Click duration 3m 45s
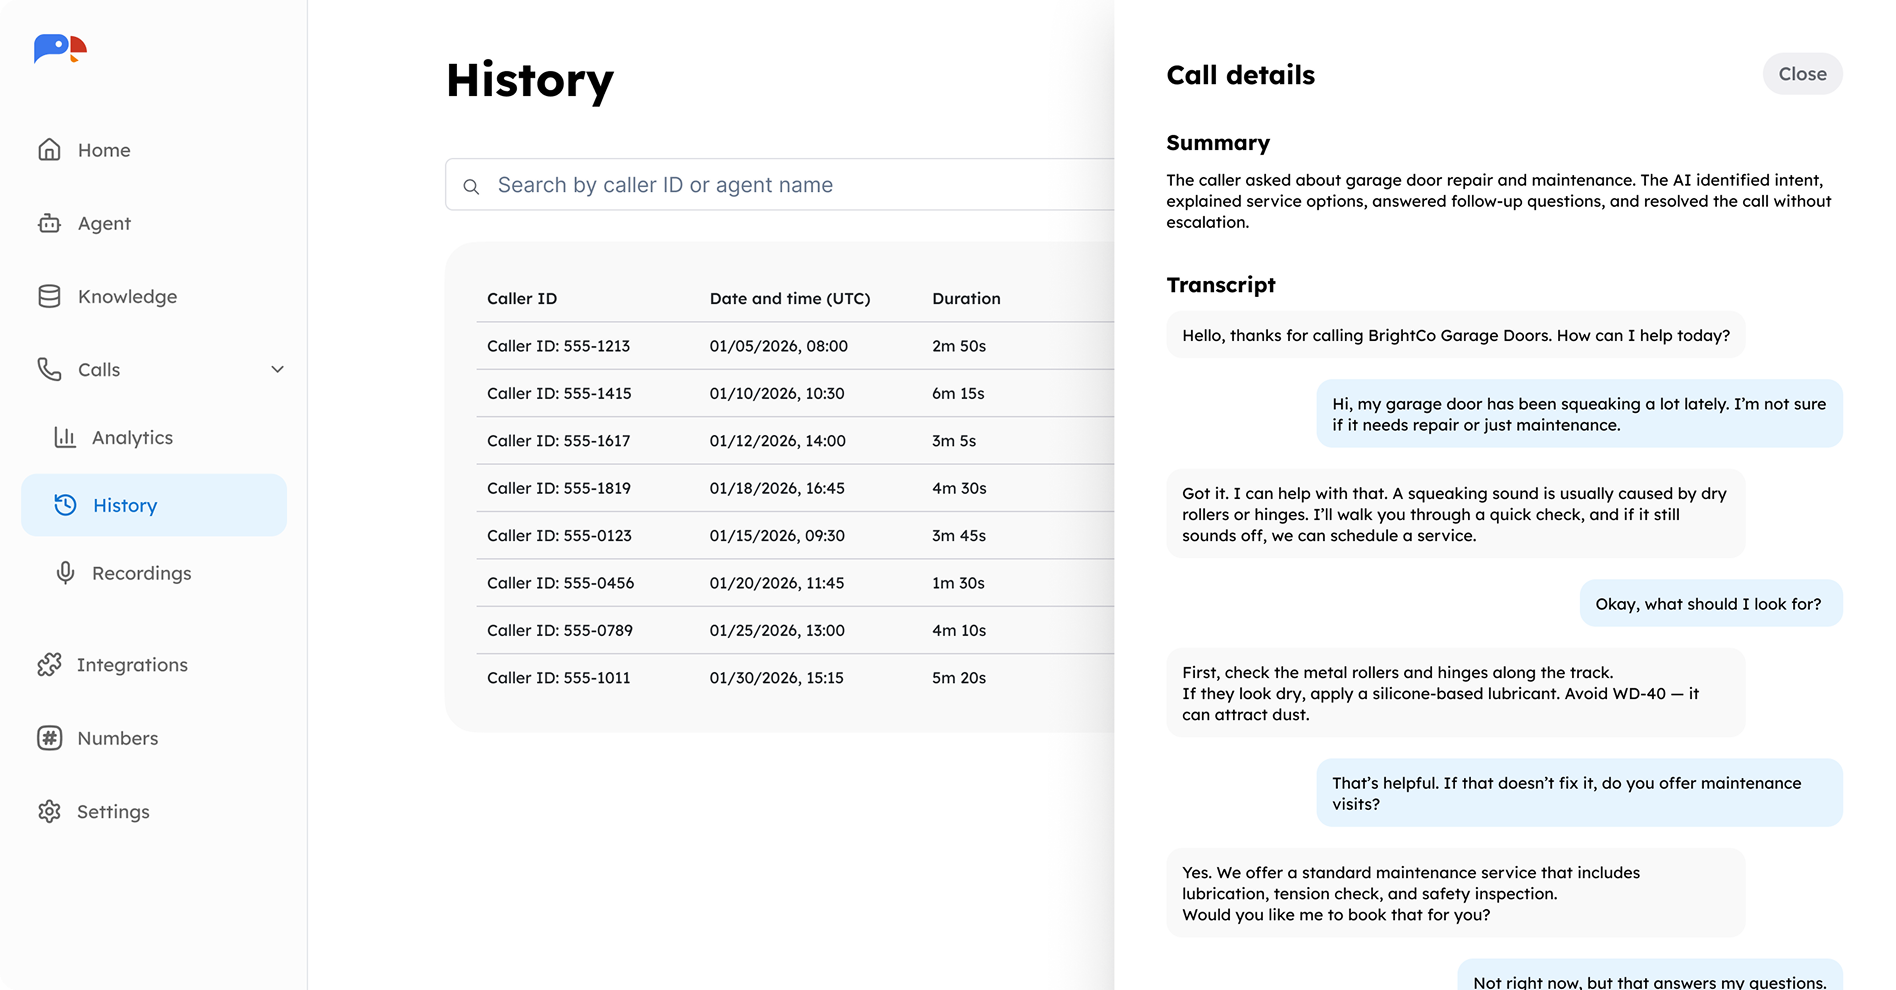 [x=959, y=535]
